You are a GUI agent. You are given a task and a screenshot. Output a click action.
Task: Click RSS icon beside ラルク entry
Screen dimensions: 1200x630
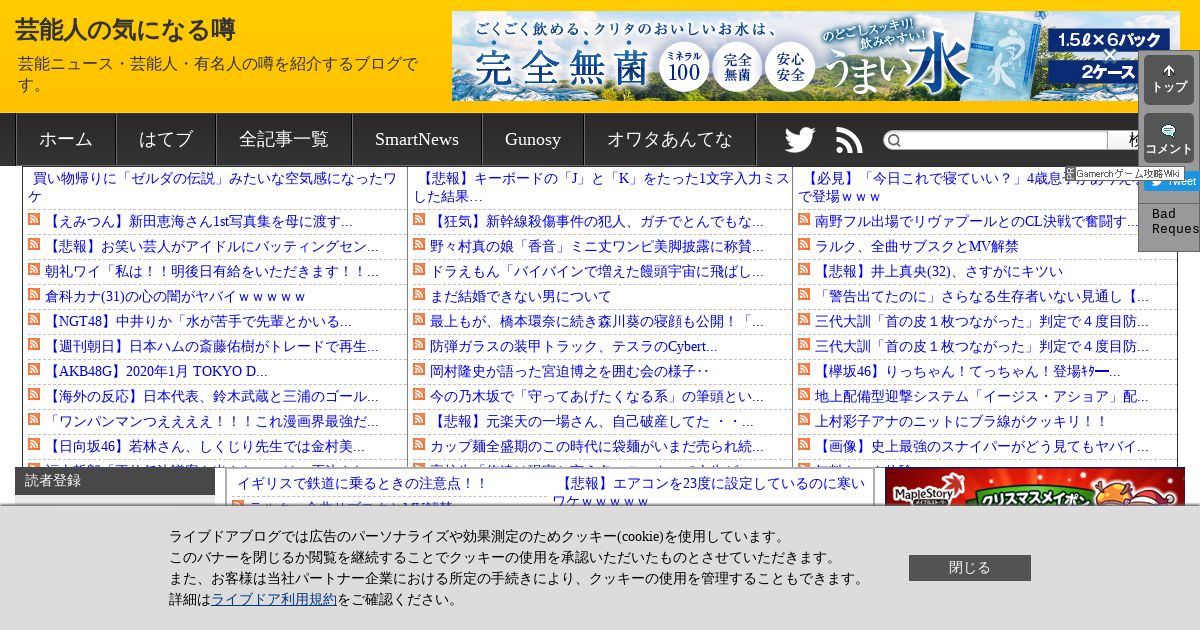pos(805,245)
